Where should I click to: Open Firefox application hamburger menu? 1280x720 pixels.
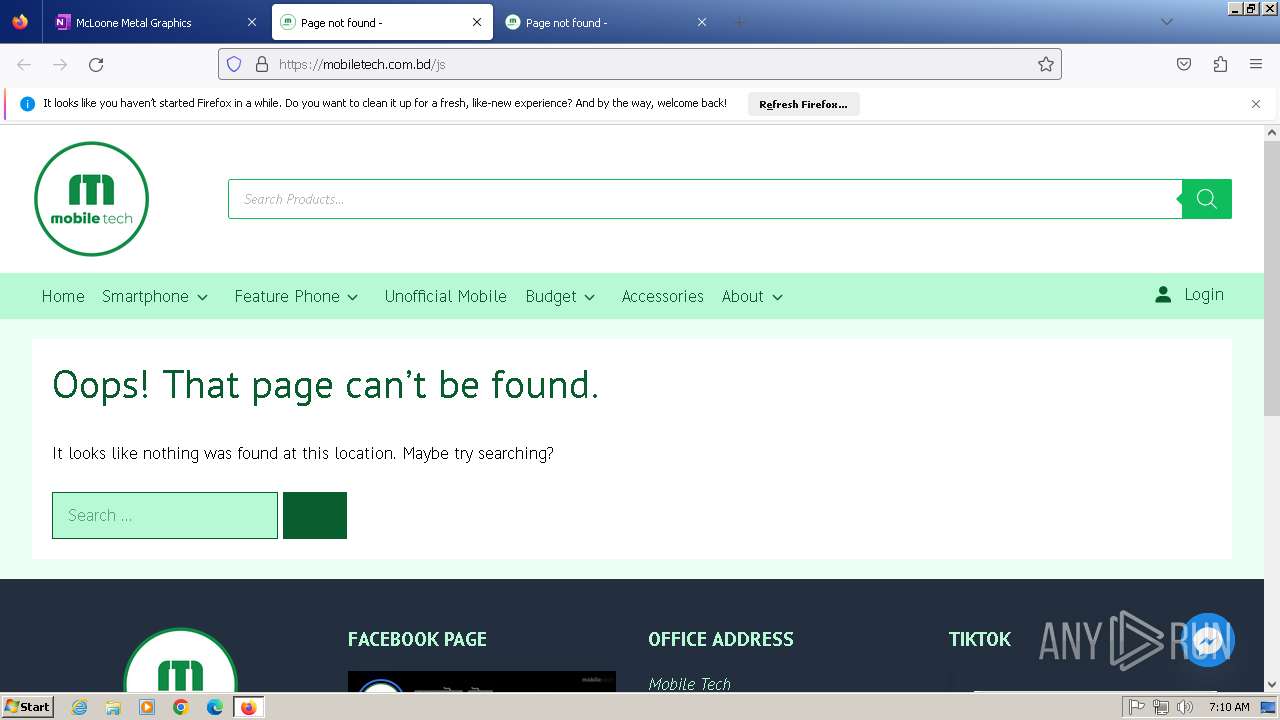1256,64
